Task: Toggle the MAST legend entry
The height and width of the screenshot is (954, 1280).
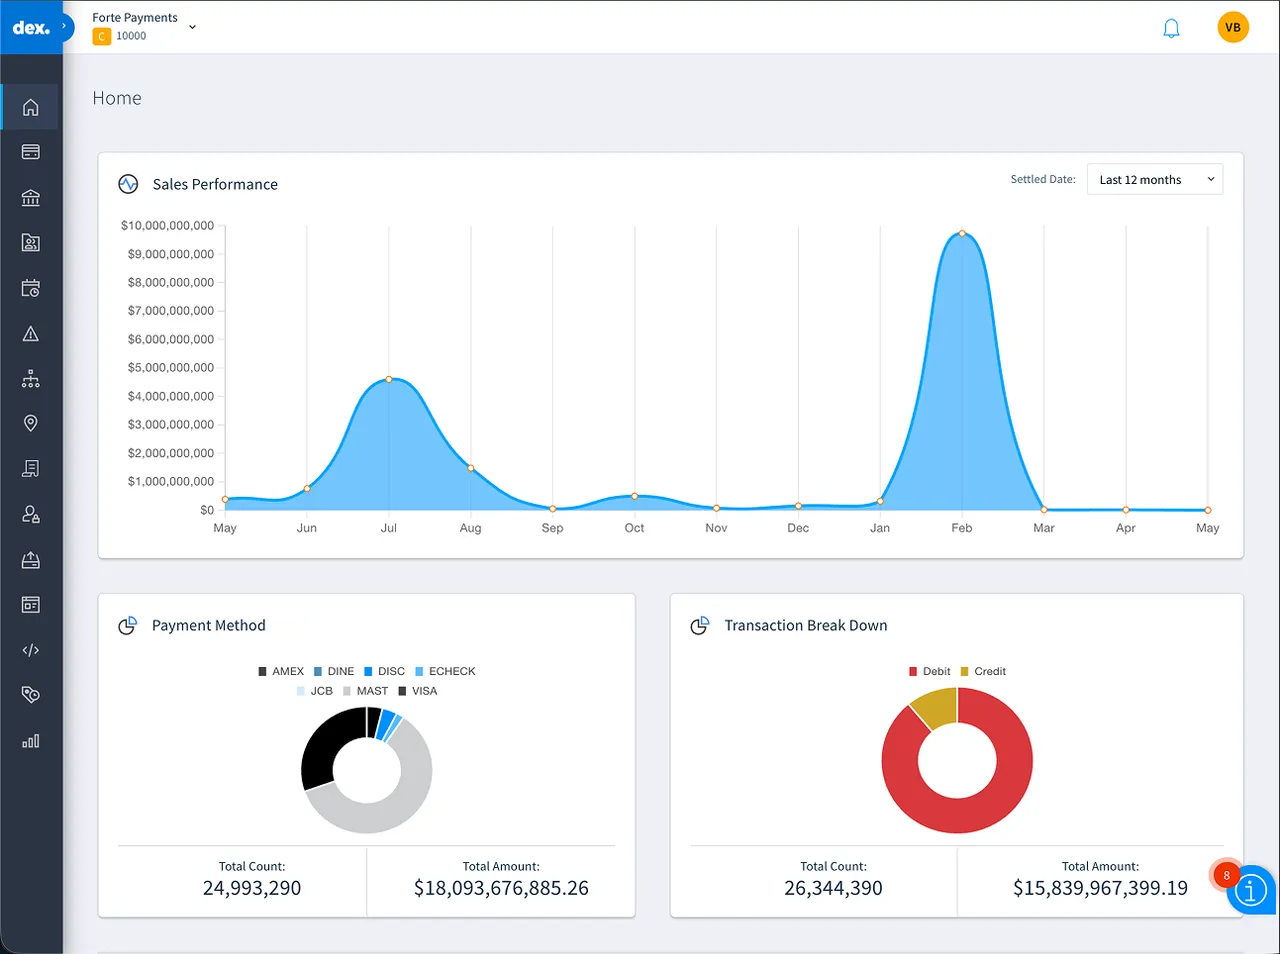Action: click(366, 691)
